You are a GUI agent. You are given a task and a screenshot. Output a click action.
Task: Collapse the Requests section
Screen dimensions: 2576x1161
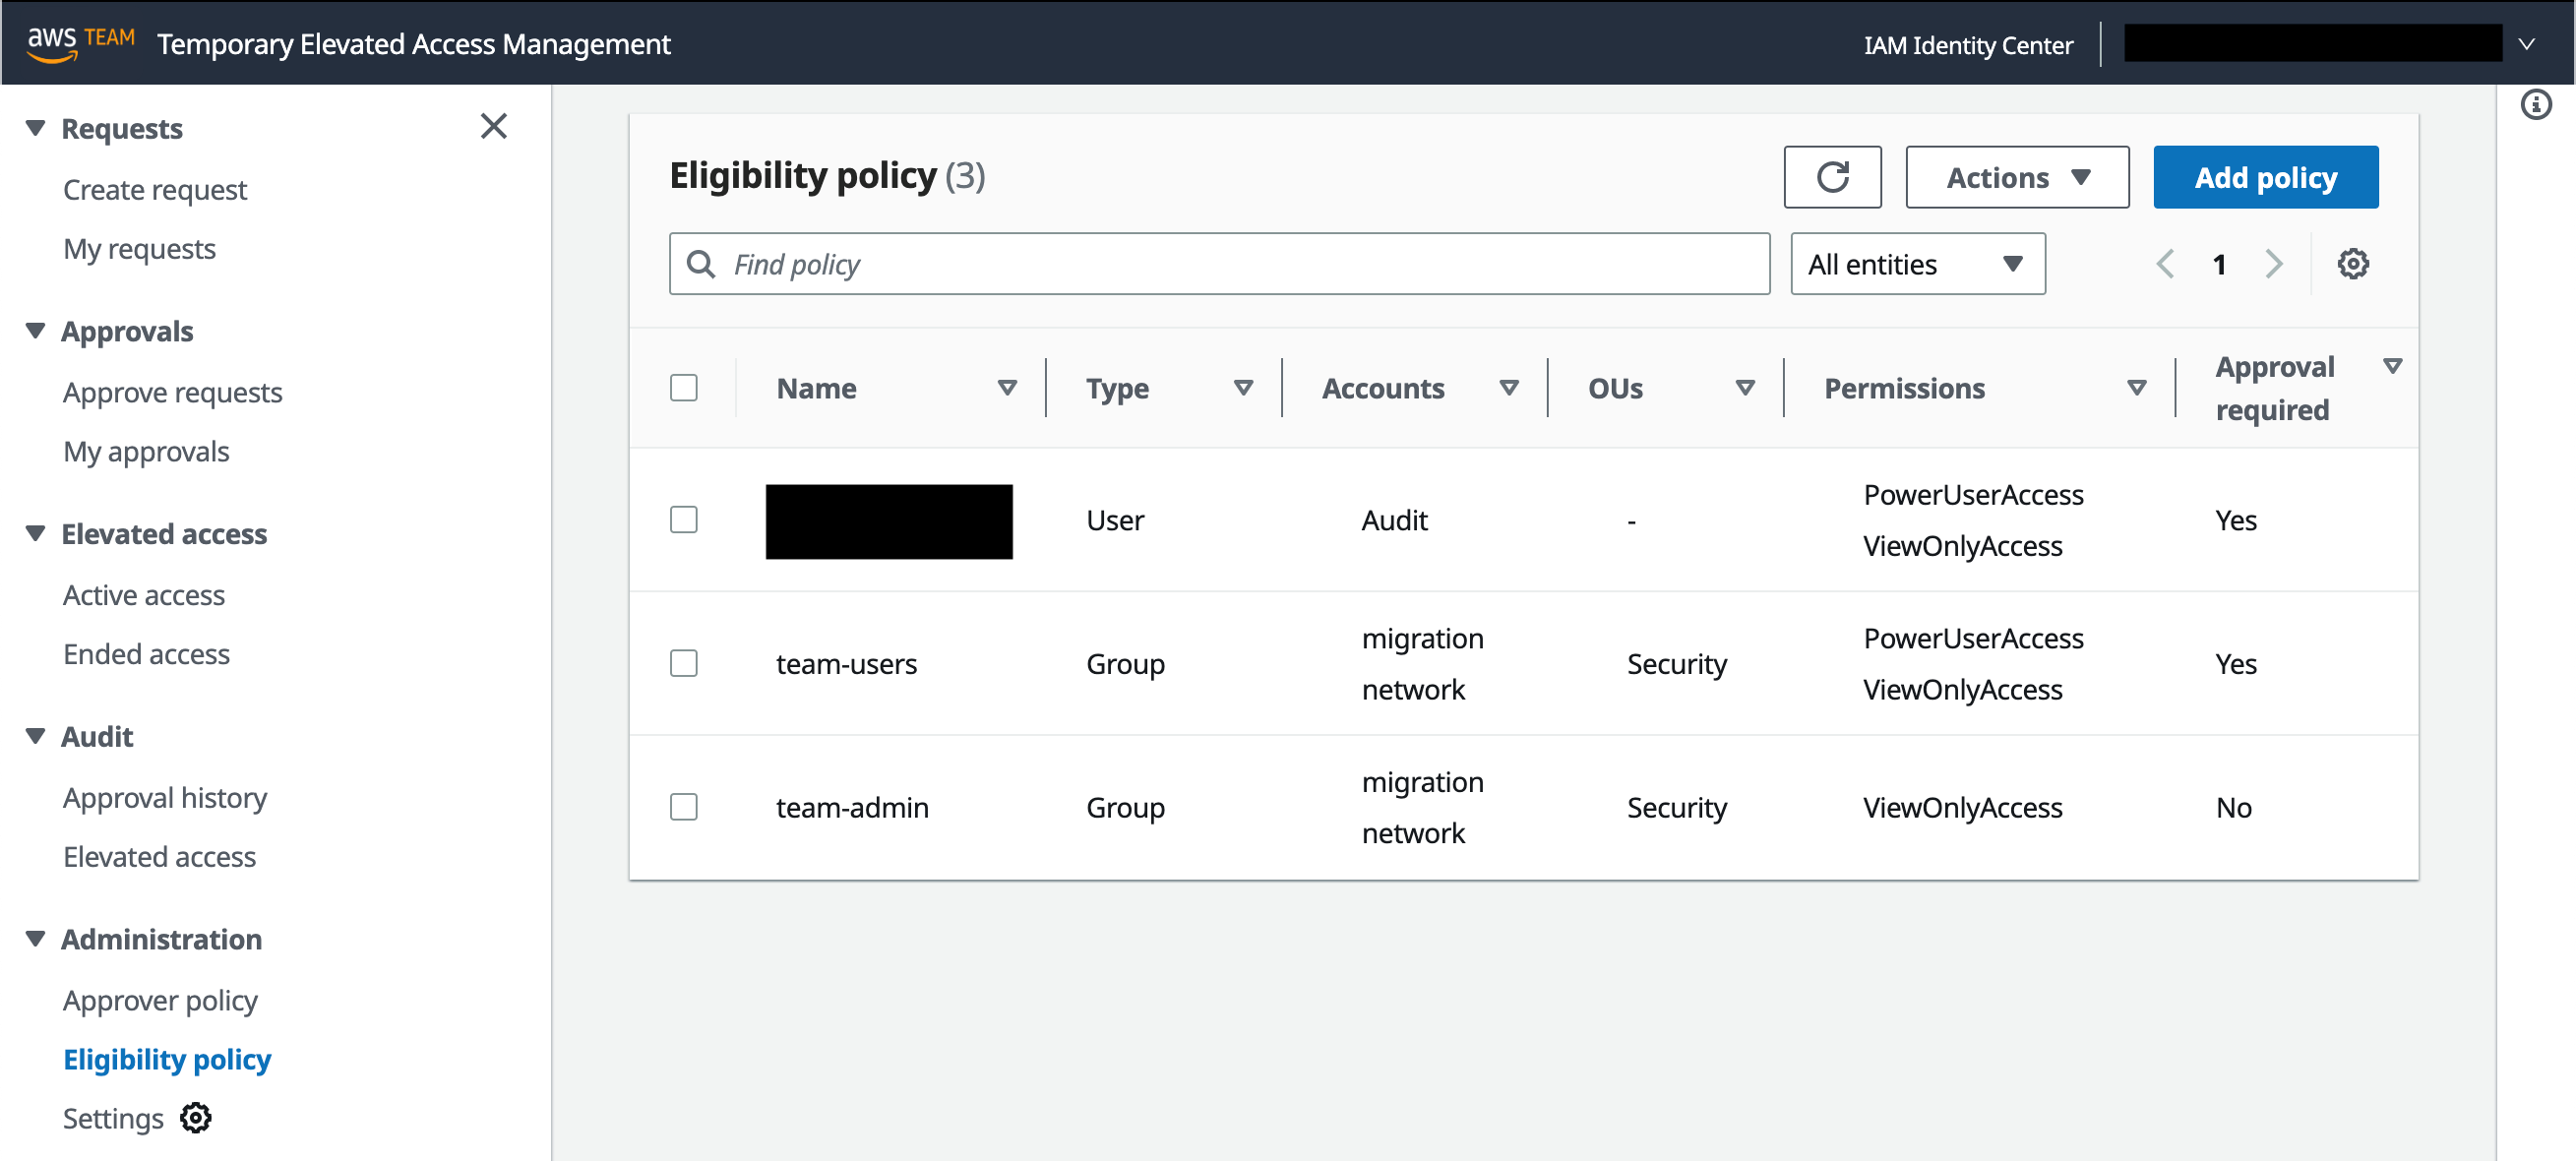coord(33,127)
